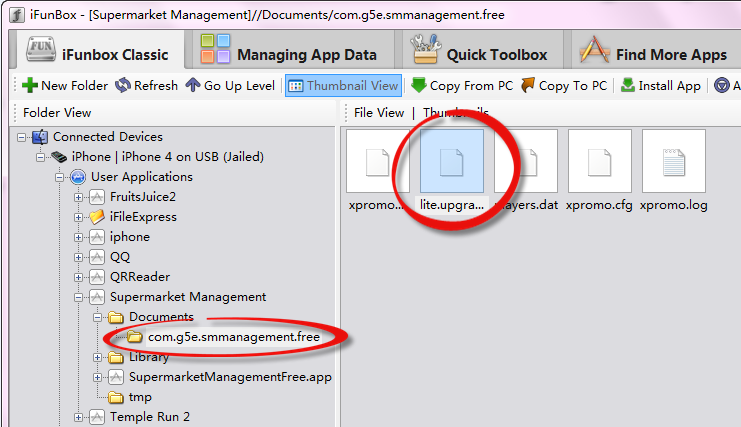Create a New Folder
The height and width of the screenshot is (427, 741).
tap(65, 85)
